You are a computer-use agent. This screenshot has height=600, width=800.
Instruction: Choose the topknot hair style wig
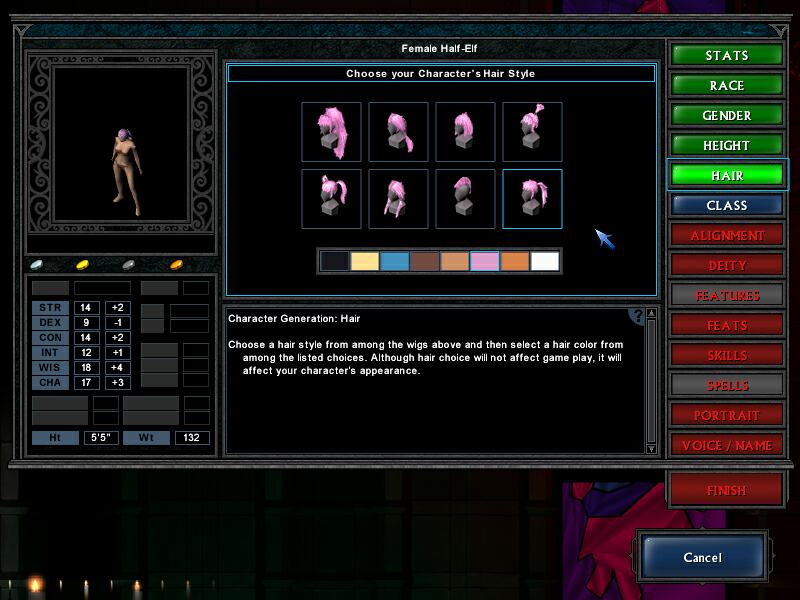tap(531, 132)
